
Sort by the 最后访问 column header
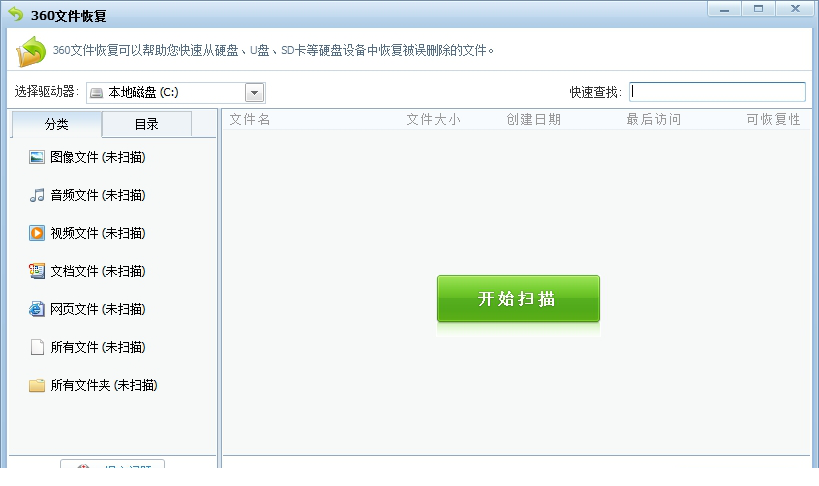(x=653, y=120)
